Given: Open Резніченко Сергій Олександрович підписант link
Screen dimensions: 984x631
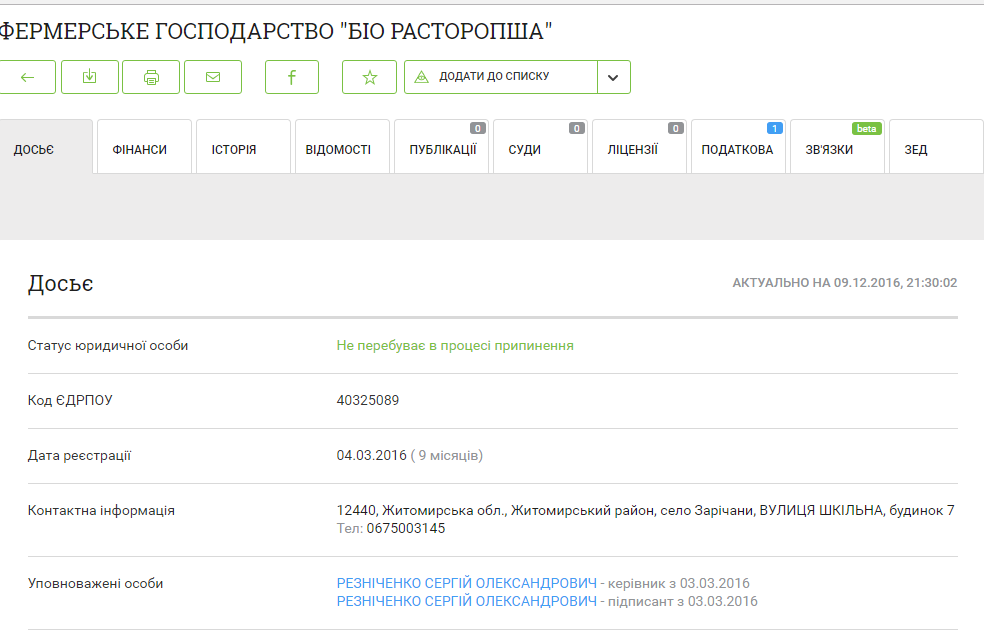Looking at the screenshot, I should pos(467,601).
